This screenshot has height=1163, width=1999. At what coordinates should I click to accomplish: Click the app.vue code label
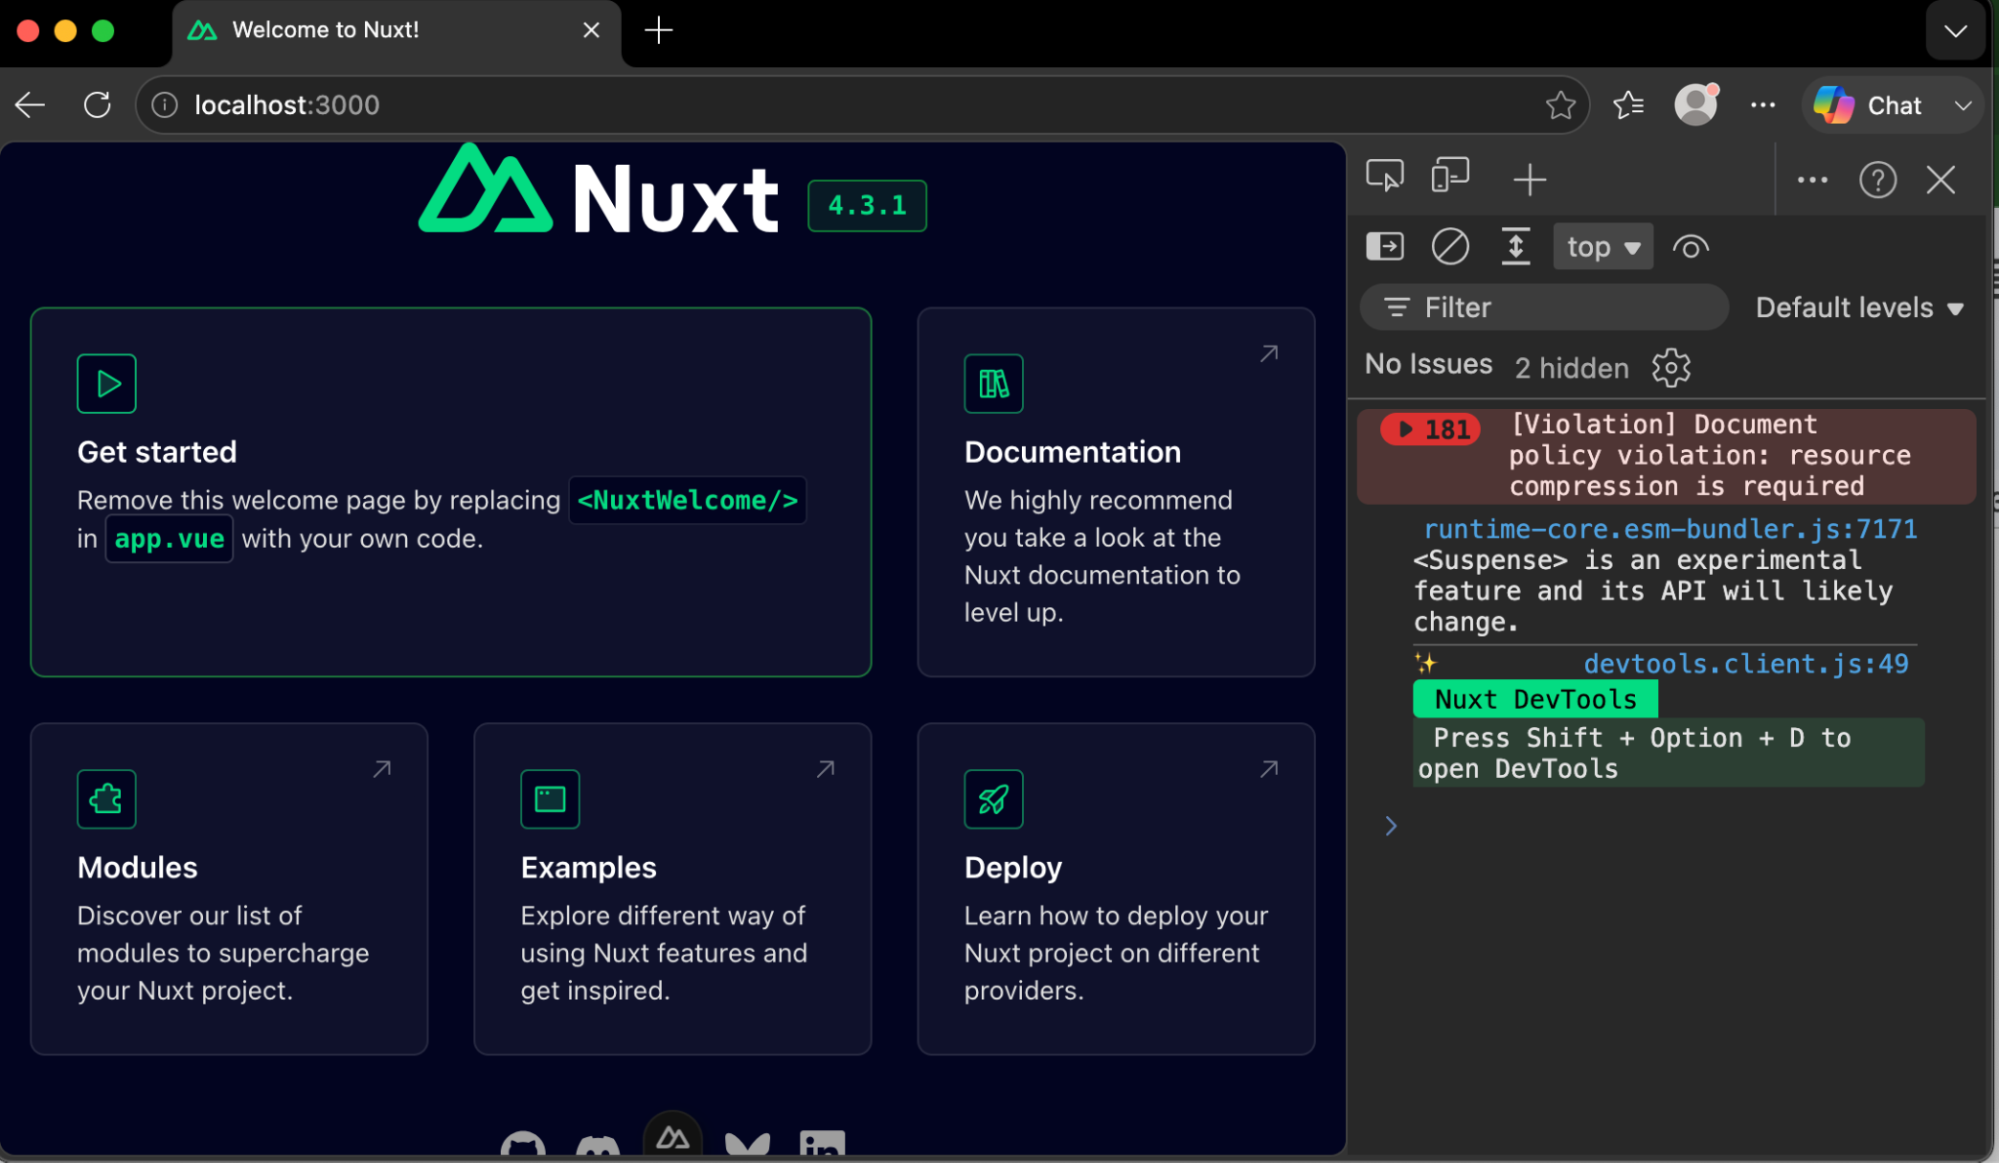click(169, 539)
